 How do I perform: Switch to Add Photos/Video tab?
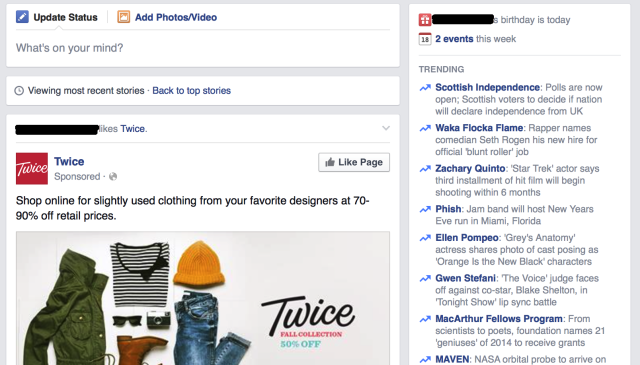(x=167, y=17)
